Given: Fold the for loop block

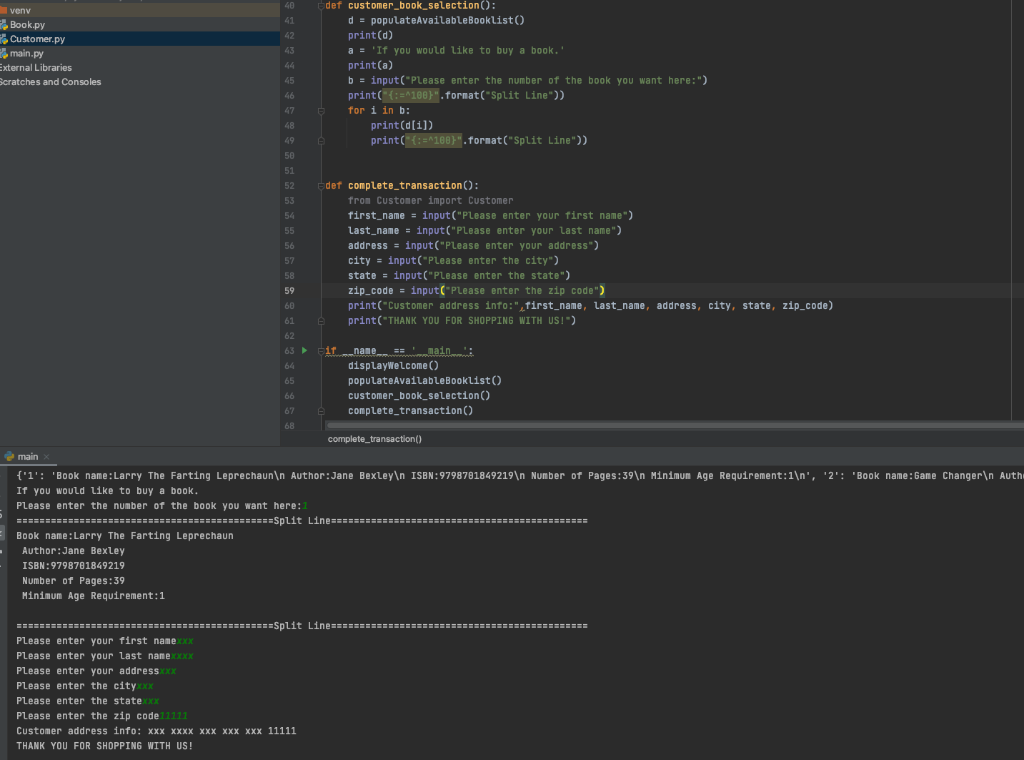Looking at the screenshot, I should 321,111.
